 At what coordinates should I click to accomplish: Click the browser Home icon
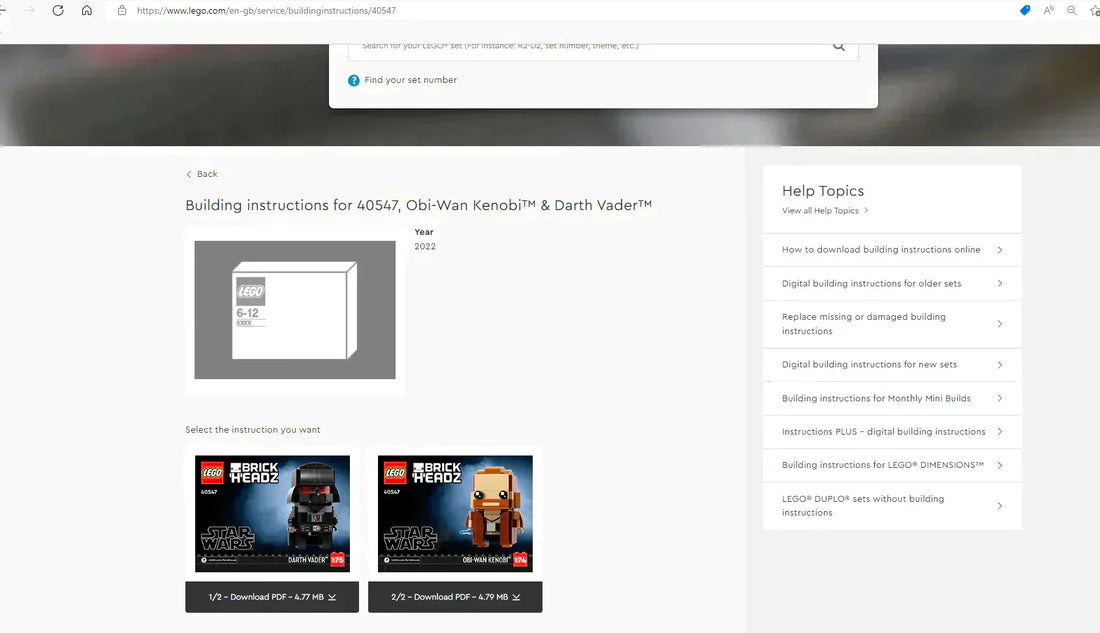[x=87, y=10]
